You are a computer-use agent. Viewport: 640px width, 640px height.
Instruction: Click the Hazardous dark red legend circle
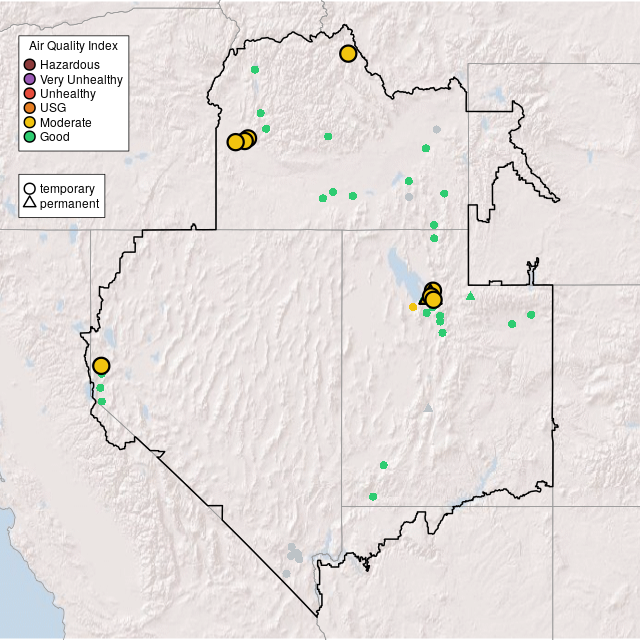[x=30, y=65]
